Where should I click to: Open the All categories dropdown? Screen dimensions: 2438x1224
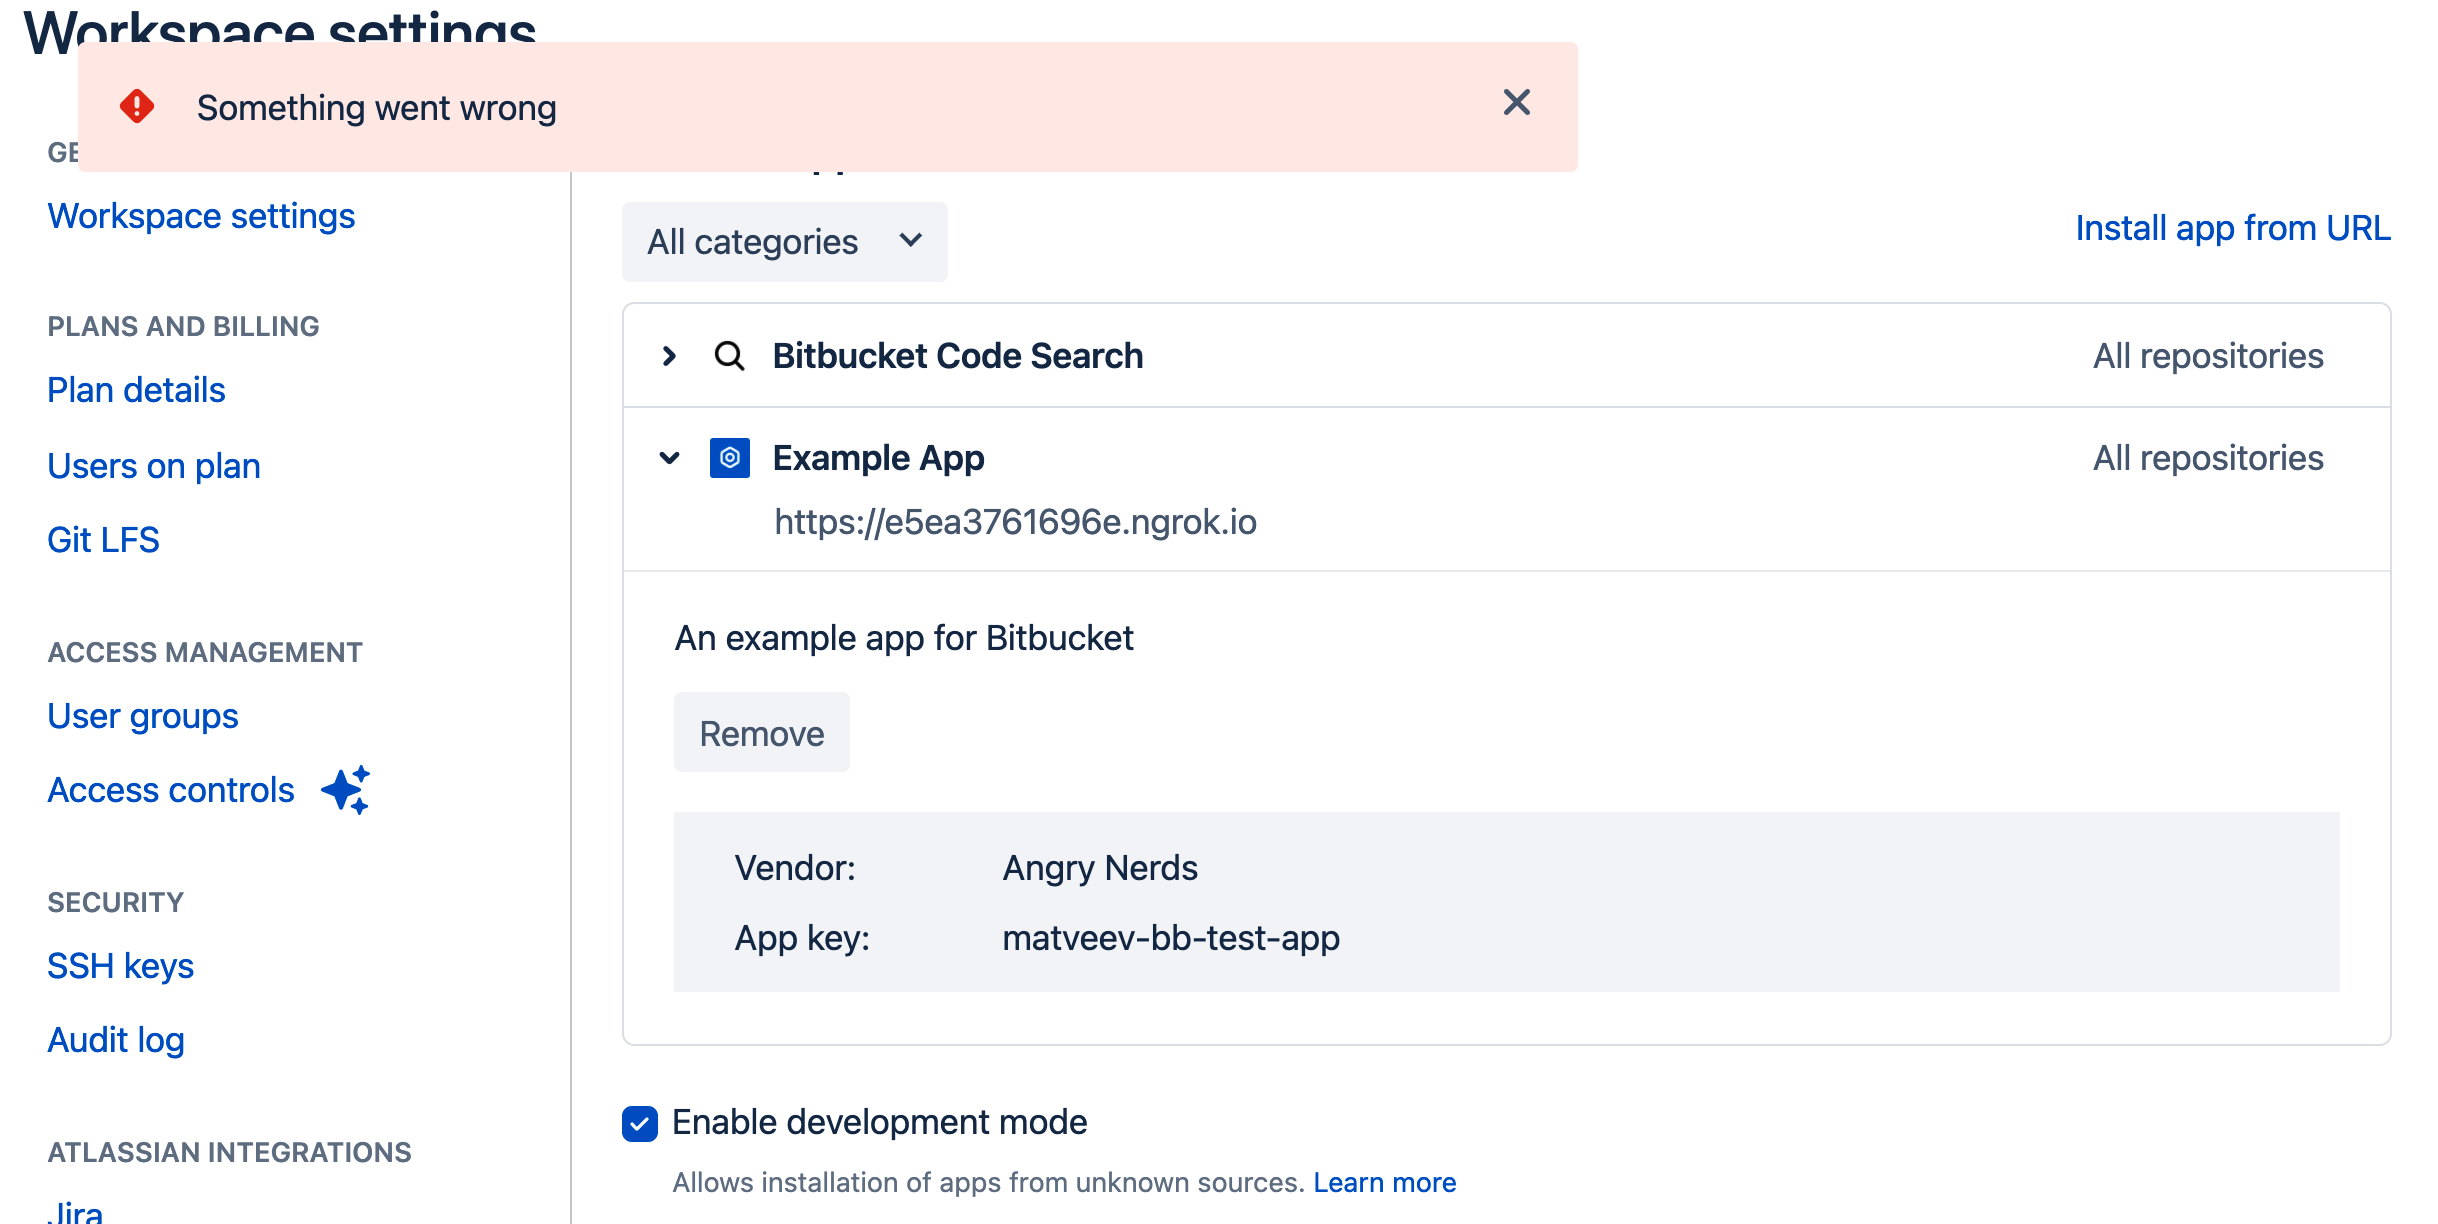[x=784, y=241]
